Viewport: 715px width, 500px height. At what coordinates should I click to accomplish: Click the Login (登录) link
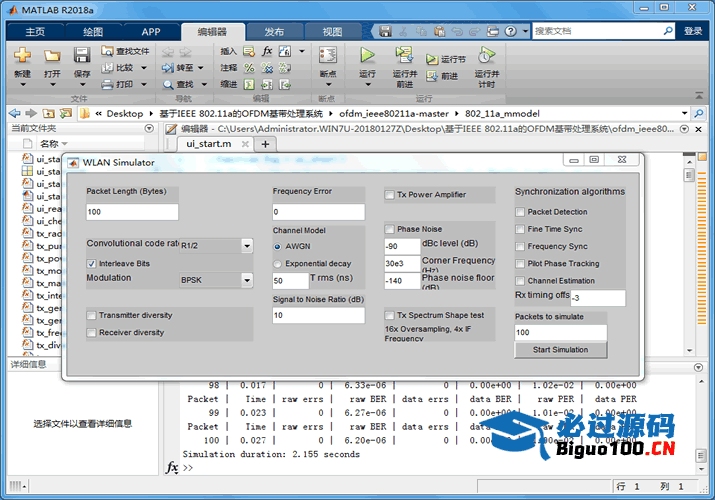point(693,31)
